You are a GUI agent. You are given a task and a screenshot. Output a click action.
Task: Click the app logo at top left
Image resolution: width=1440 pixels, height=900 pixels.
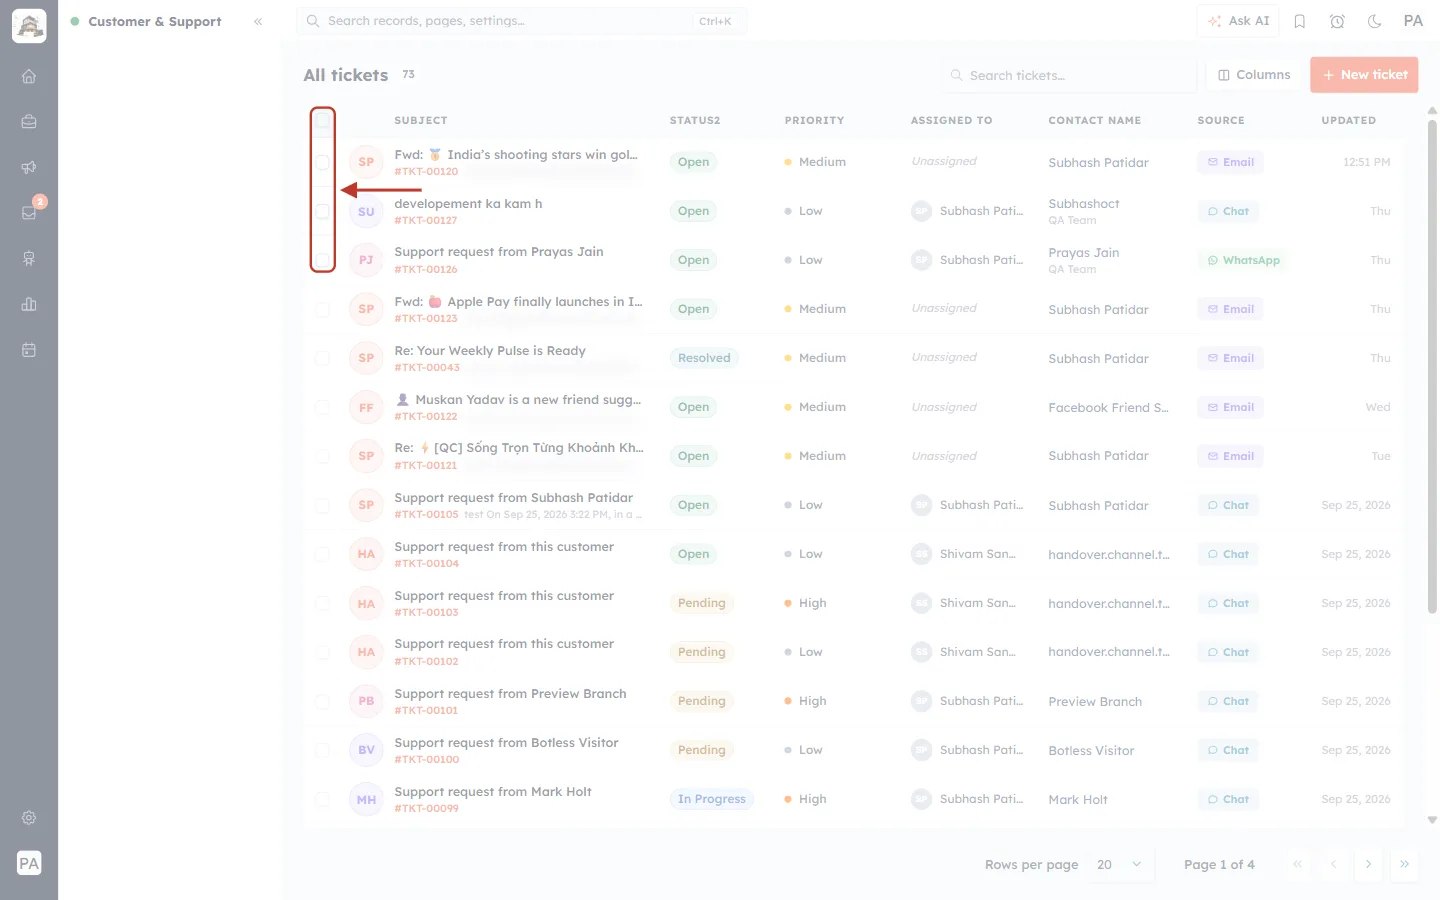(29, 26)
